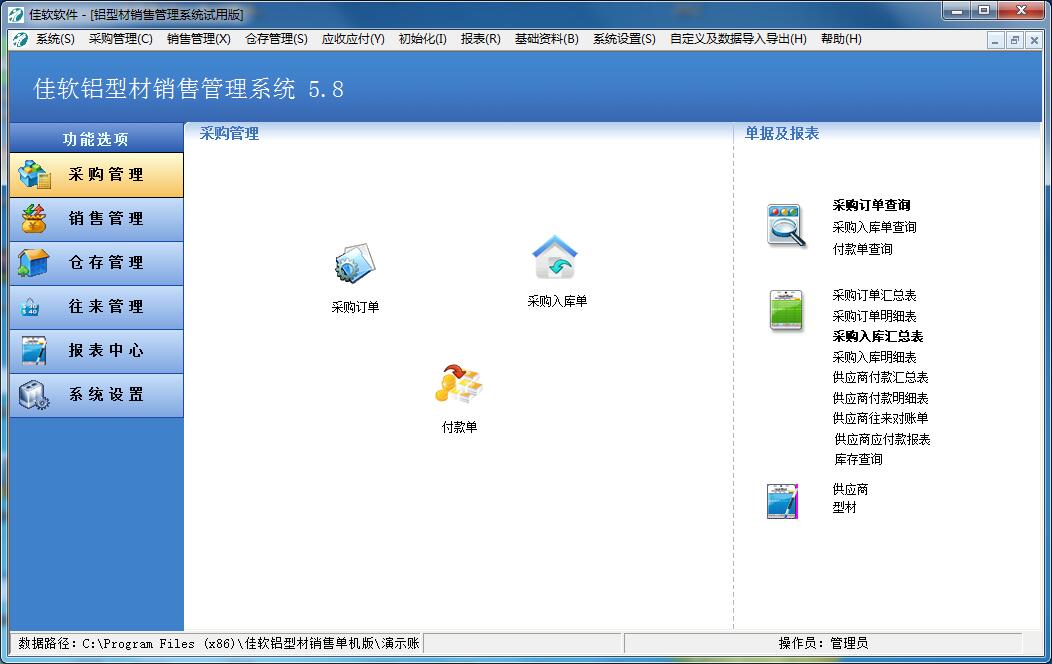This screenshot has width=1052, height=664.
Task: Open the 采购入库汇总表 report
Action: (x=878, y=336)
